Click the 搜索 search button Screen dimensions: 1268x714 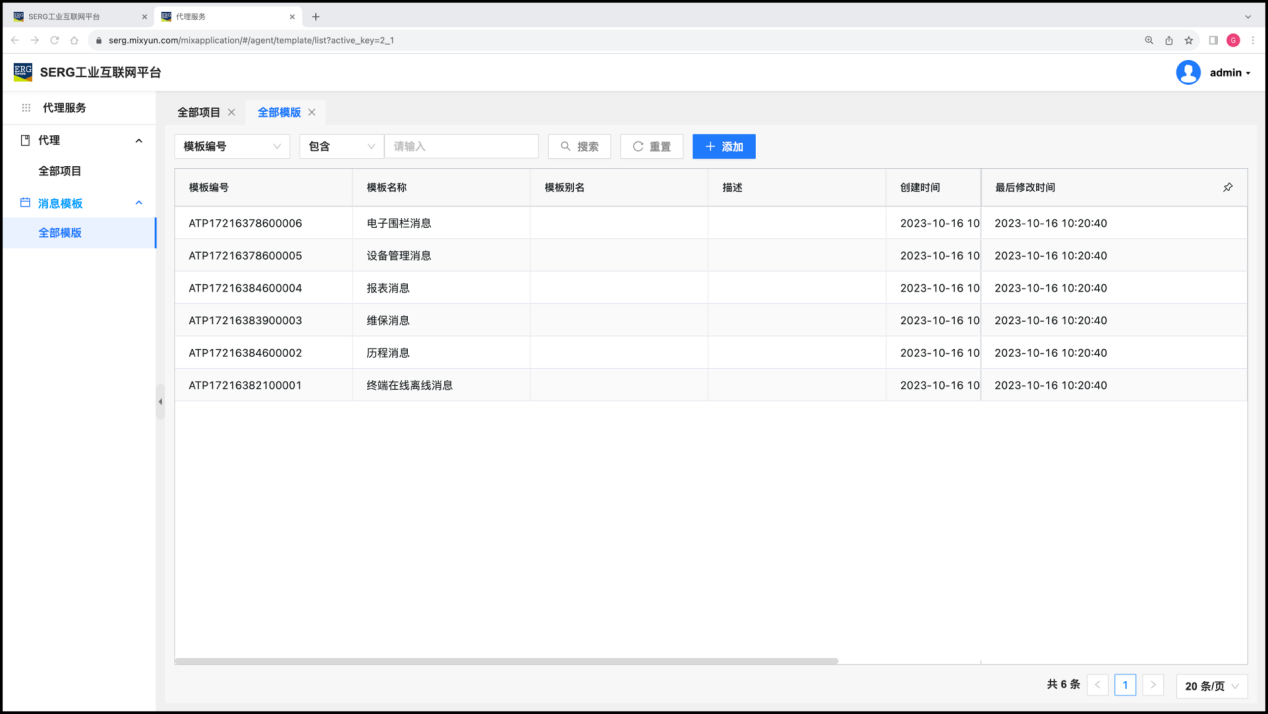click(x=579, y=146)
